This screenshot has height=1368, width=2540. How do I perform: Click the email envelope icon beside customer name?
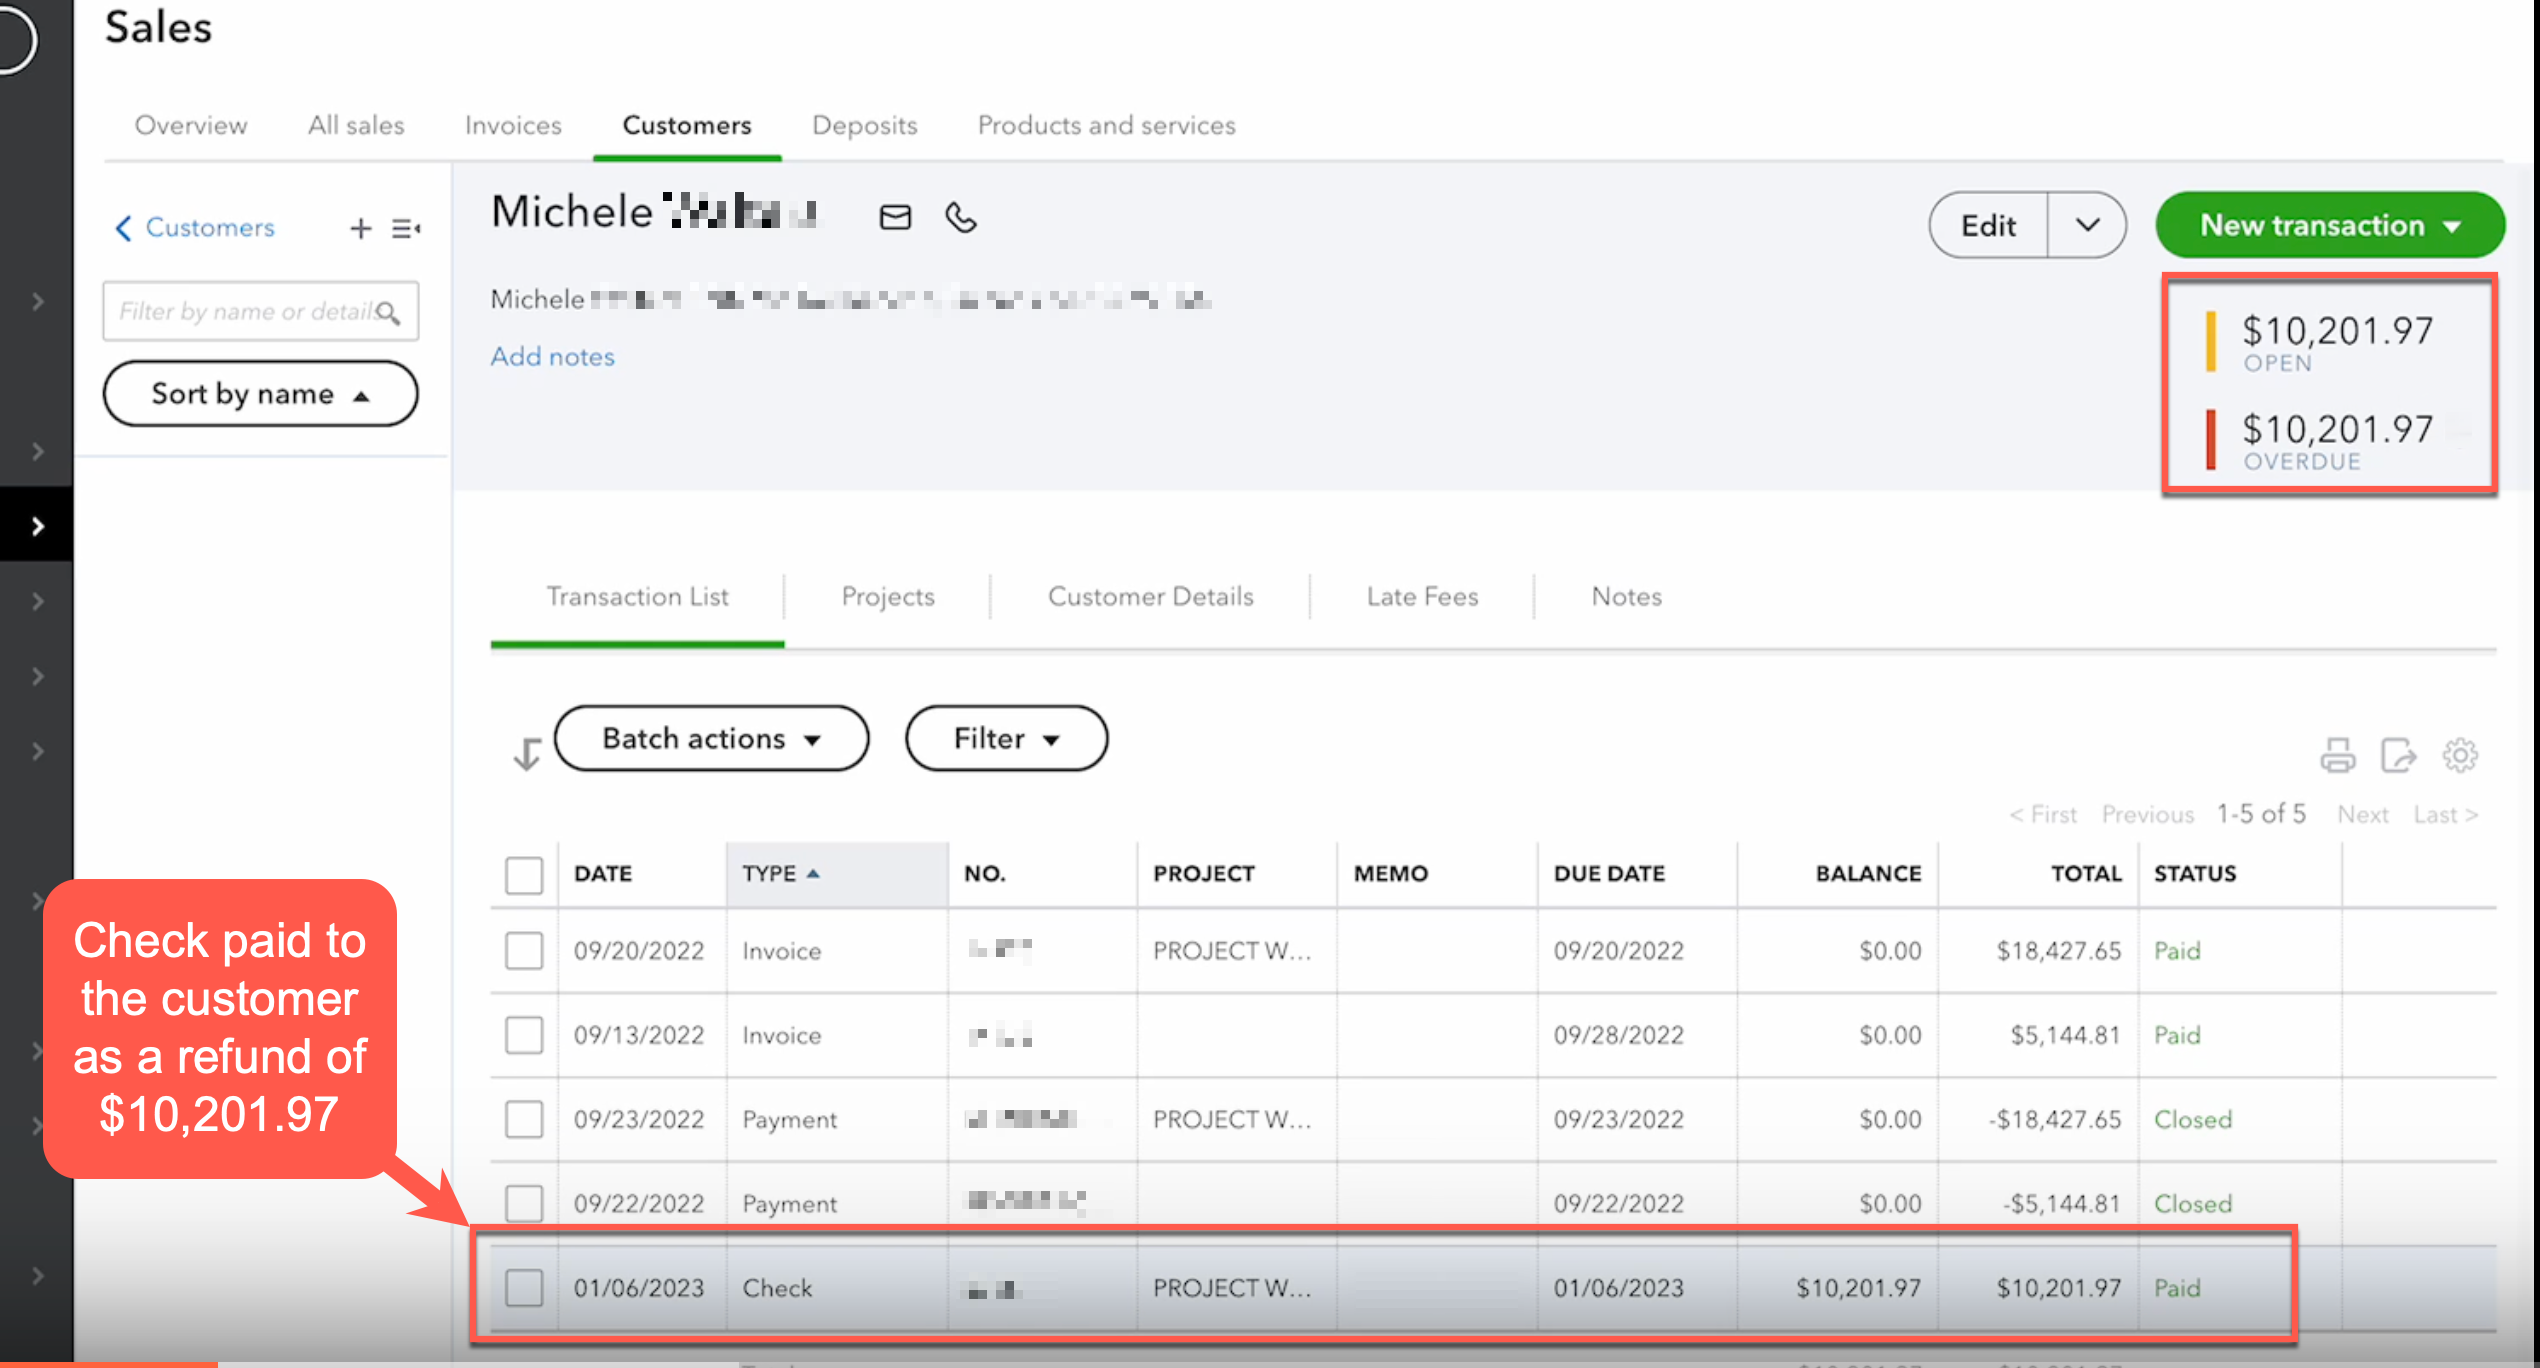[x=895, y=217]
